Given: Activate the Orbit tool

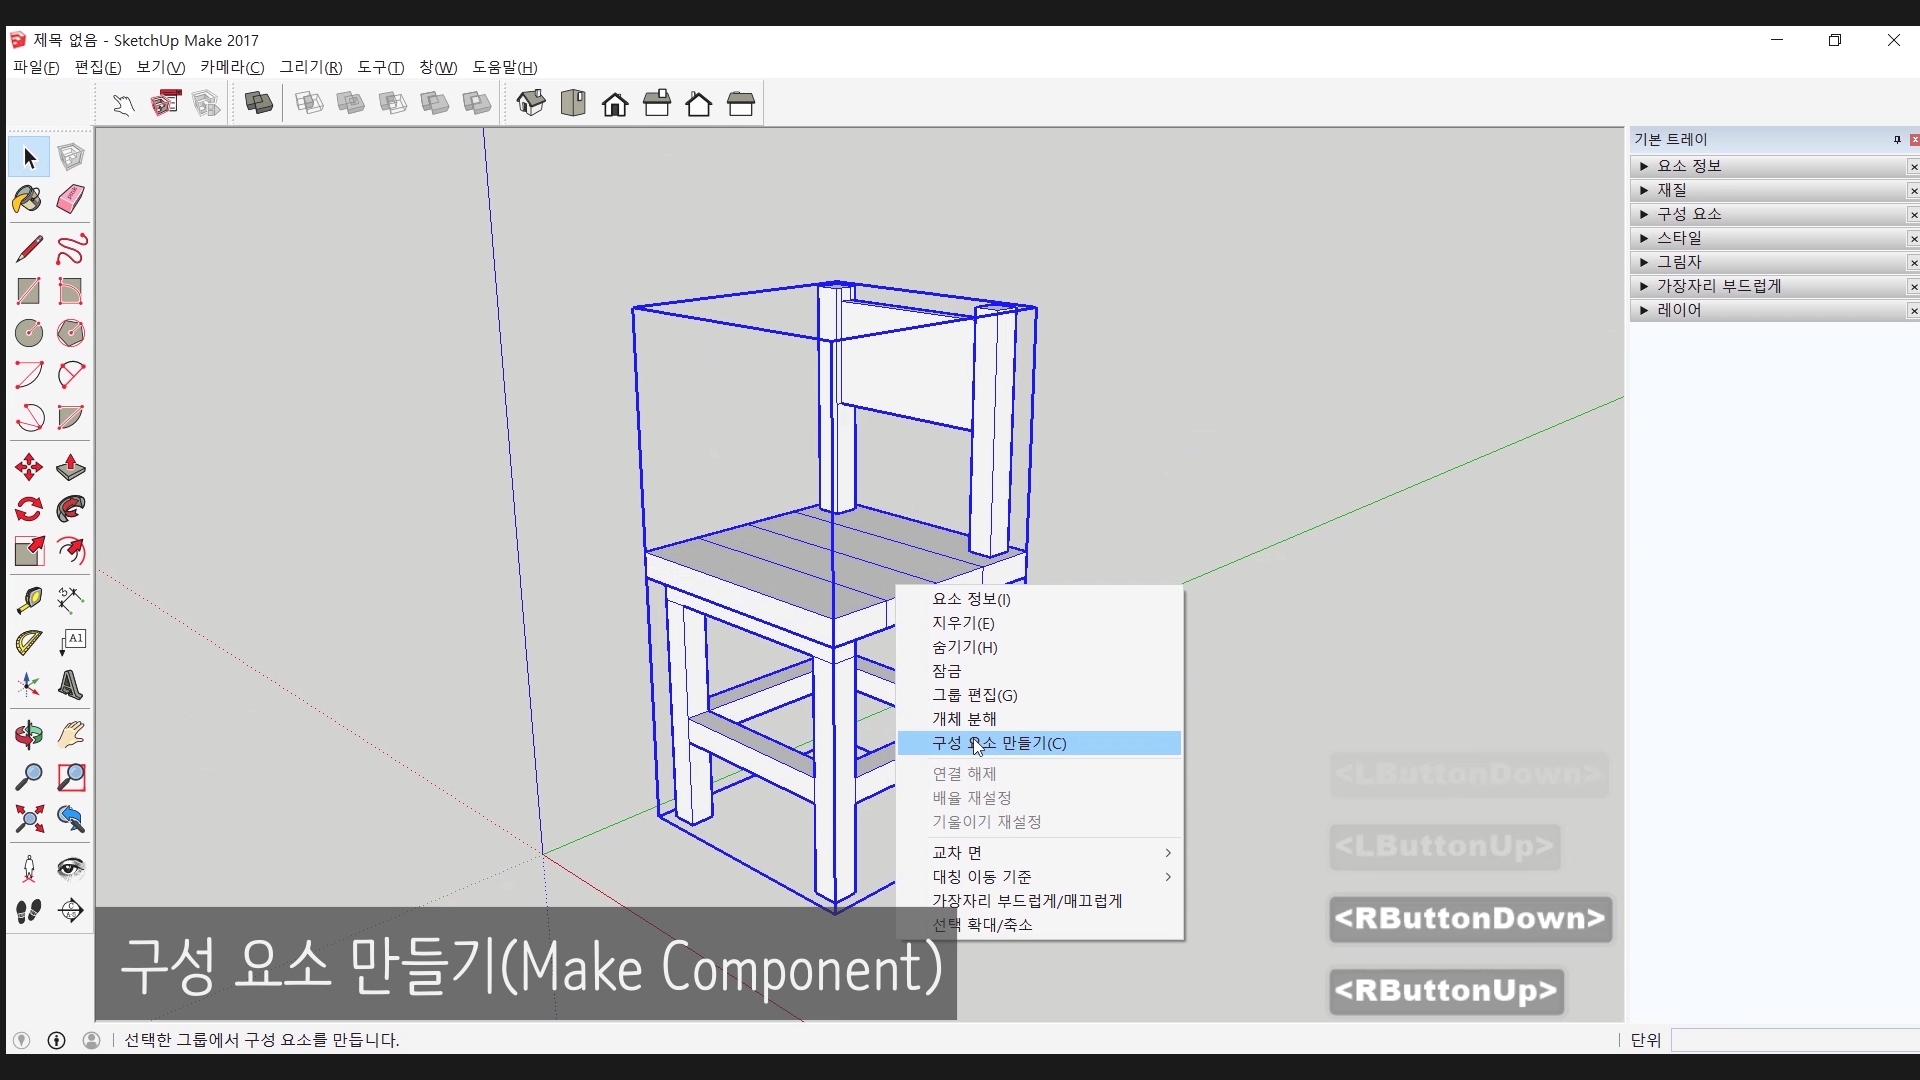Looking at the screenshot, I should pos(29,735).
